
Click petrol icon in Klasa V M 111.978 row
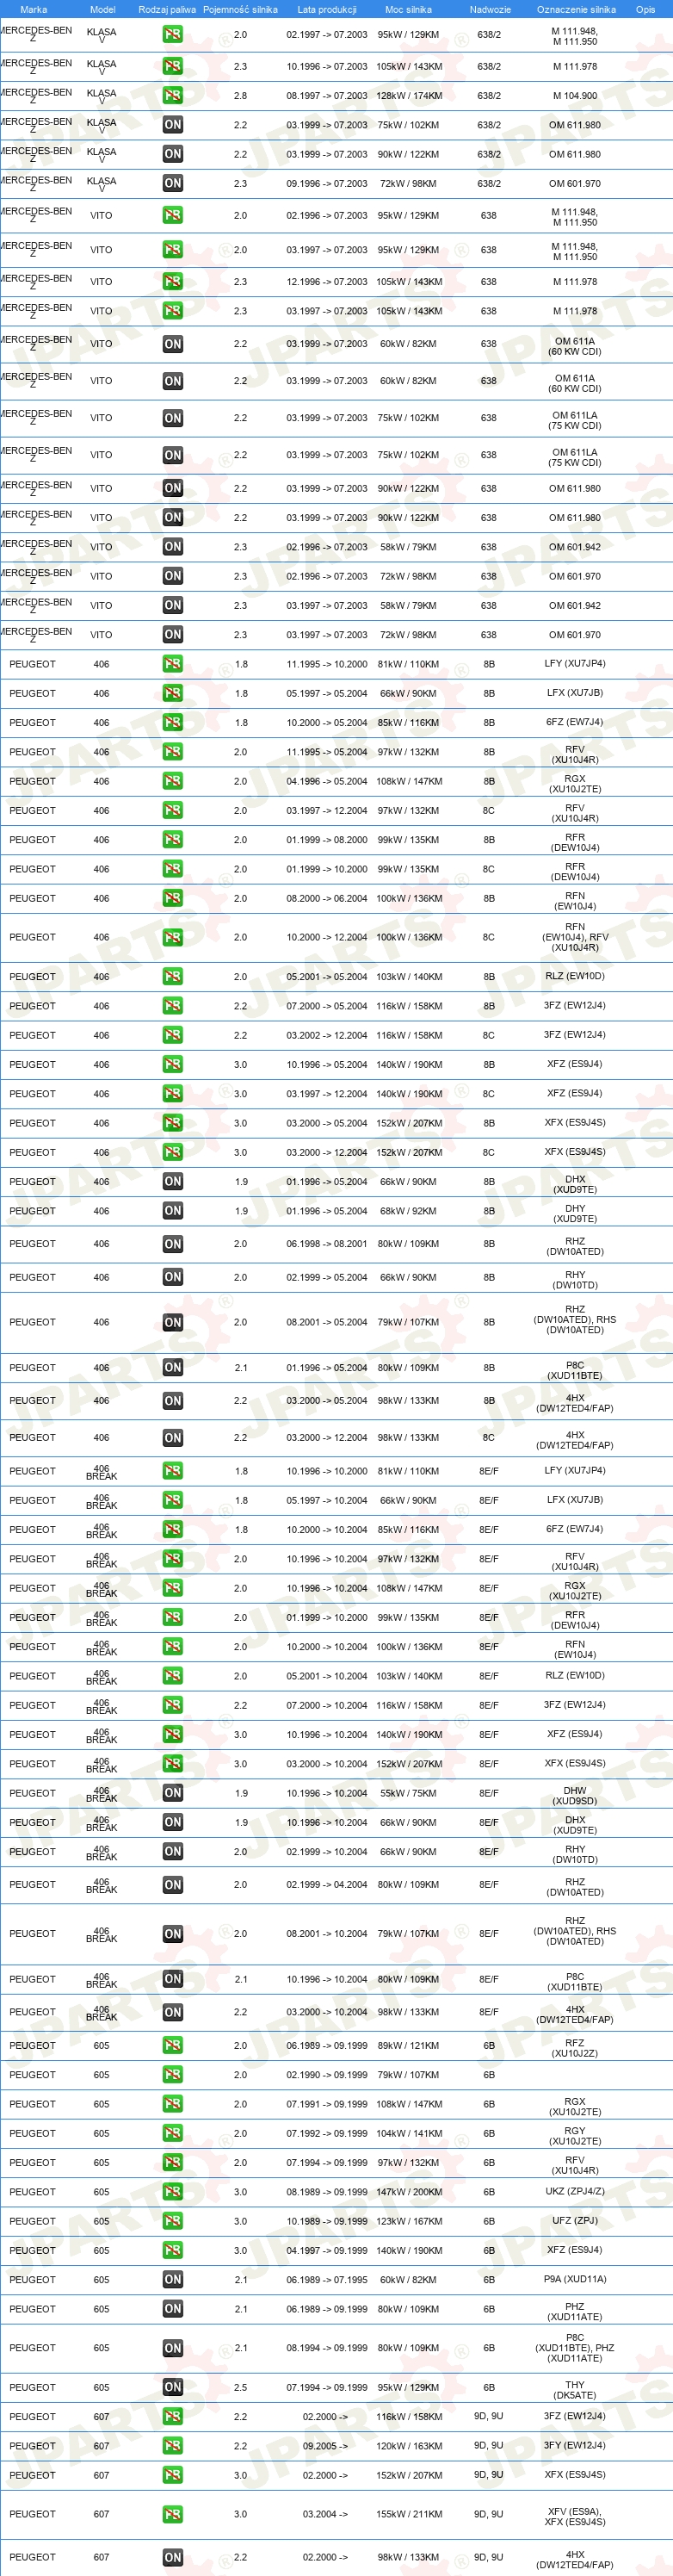coord(172,66)
